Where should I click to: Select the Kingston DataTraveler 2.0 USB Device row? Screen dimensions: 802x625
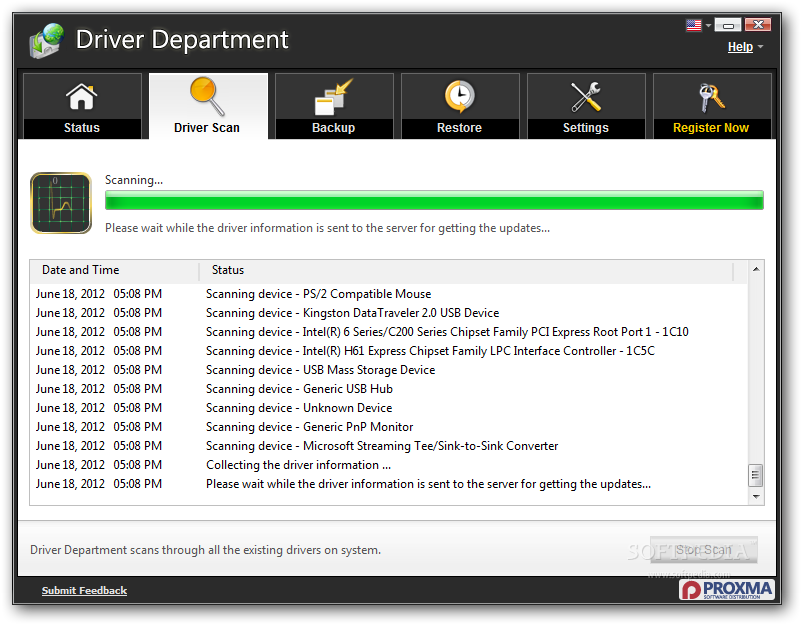click(x=389, y=313)
